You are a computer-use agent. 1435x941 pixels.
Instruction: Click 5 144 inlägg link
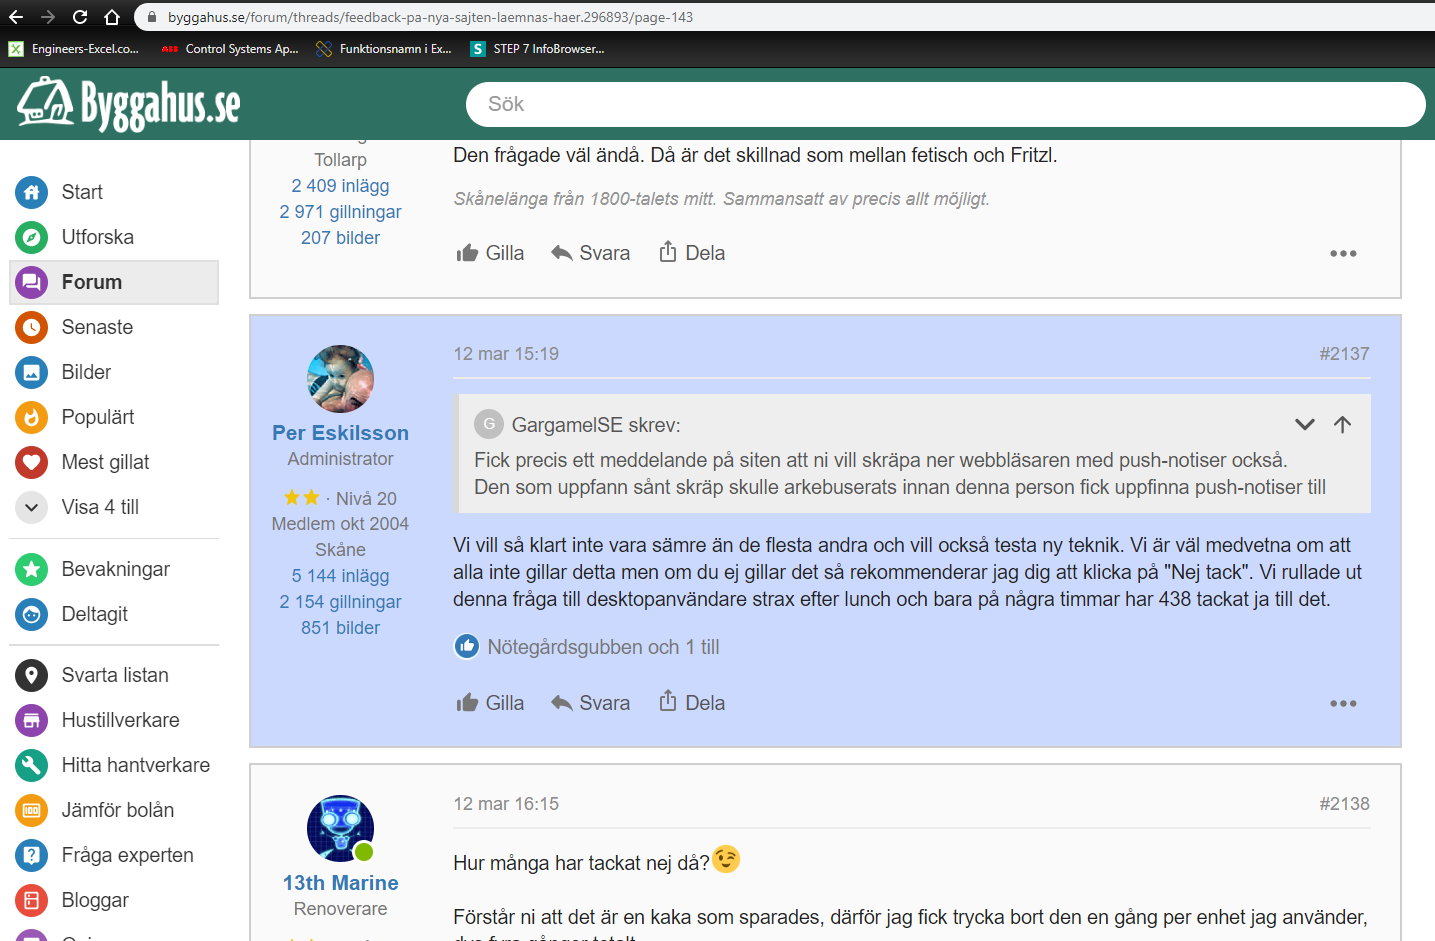340,576
